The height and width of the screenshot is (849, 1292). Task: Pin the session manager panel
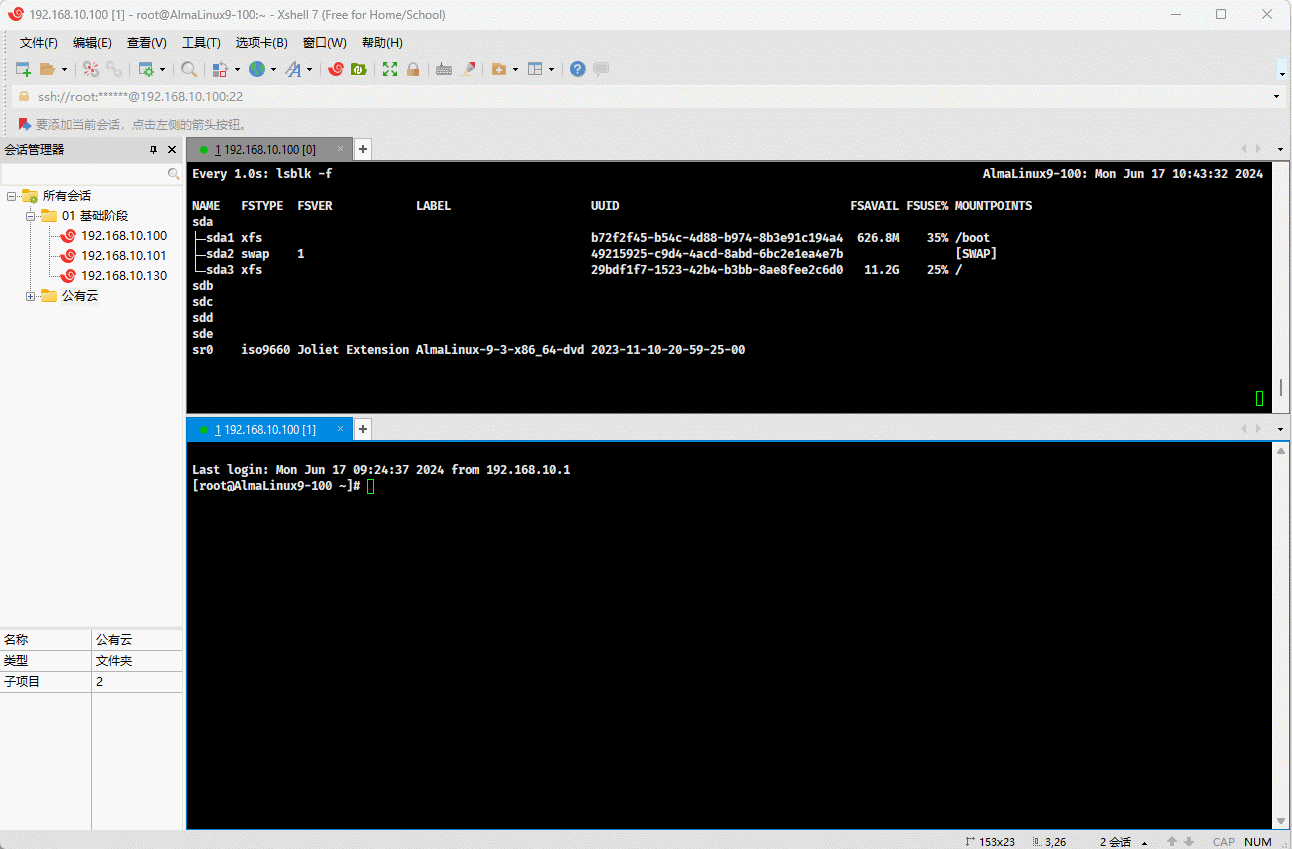[x=153, y=150]
